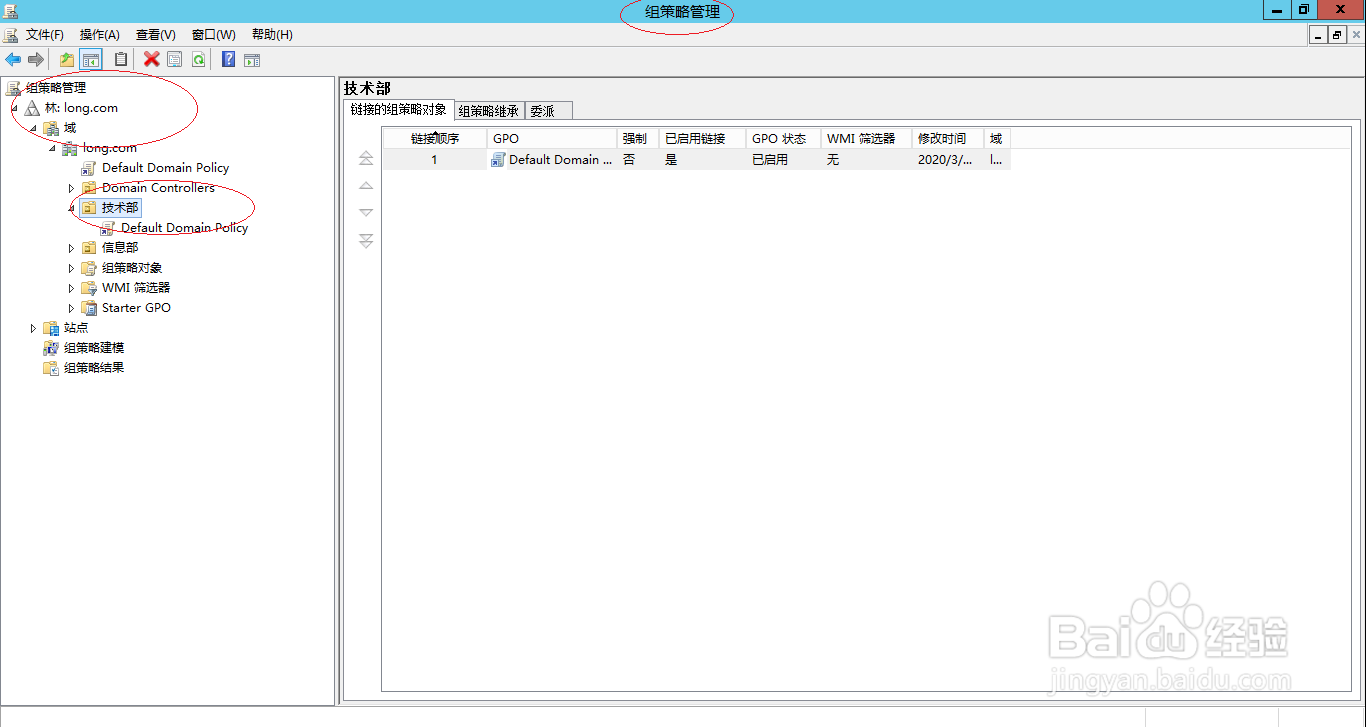Expand the 组策略对象 node
Screen dimensions: 1366x727
pos(70,267)
